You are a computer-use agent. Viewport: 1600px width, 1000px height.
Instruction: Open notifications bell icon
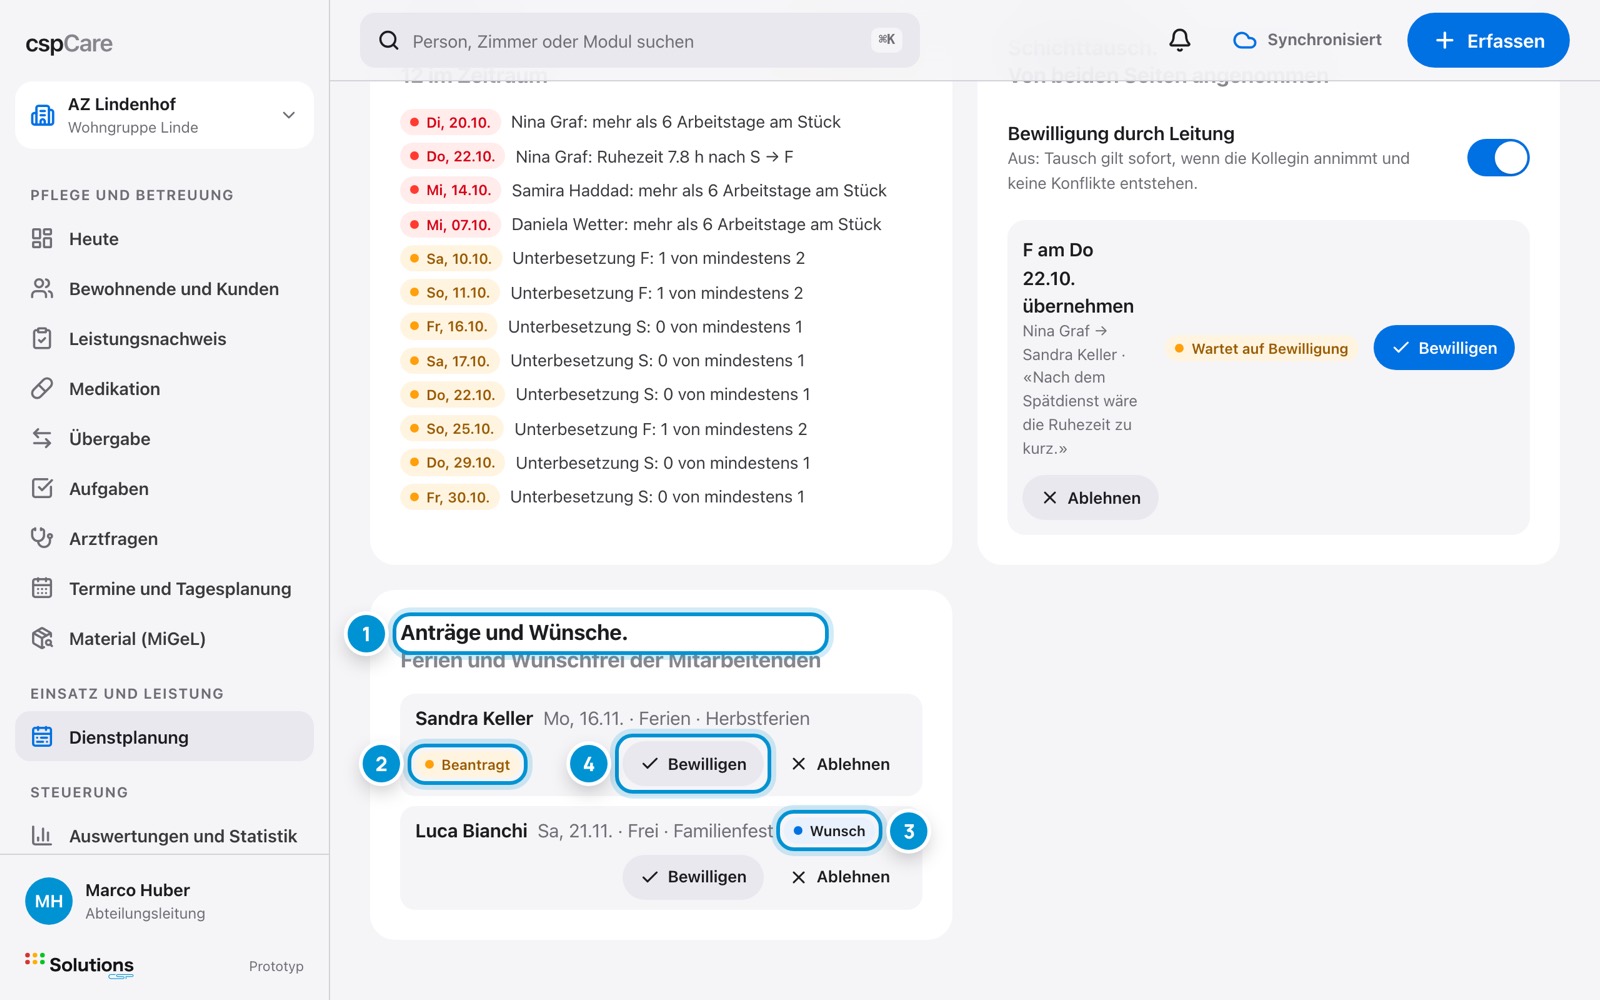click(1180, 40)
